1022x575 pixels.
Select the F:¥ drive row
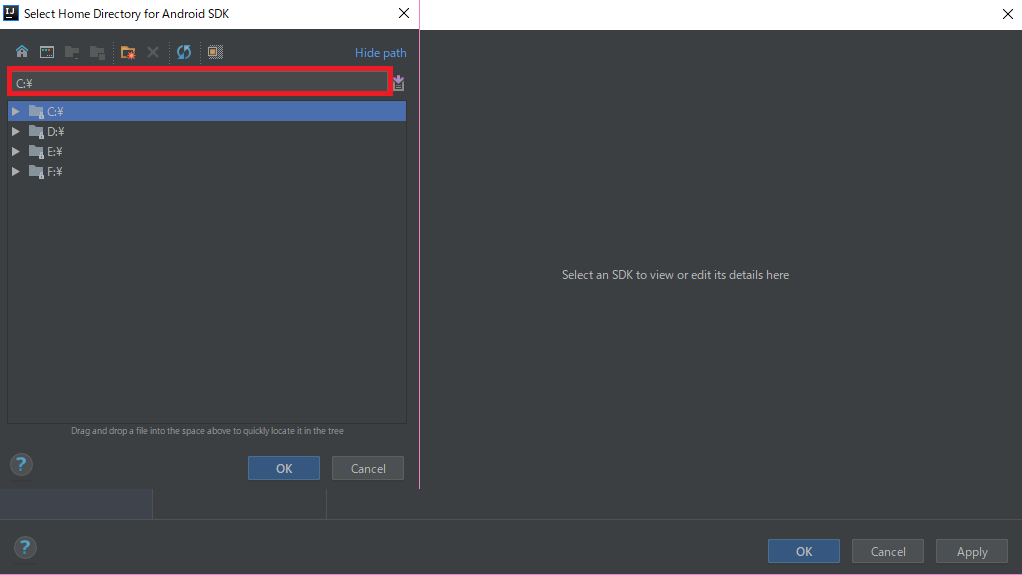(207, 171)
